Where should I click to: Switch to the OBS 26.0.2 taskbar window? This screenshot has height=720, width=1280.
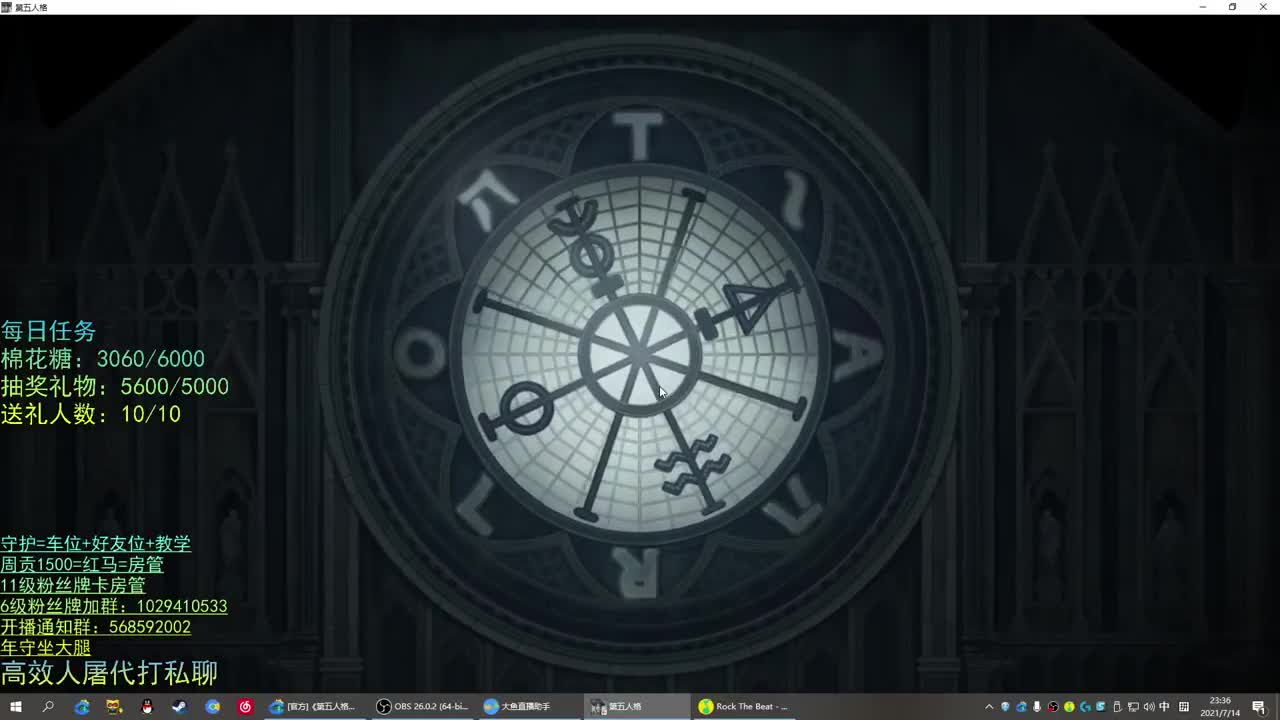click(x=421, y=707)
